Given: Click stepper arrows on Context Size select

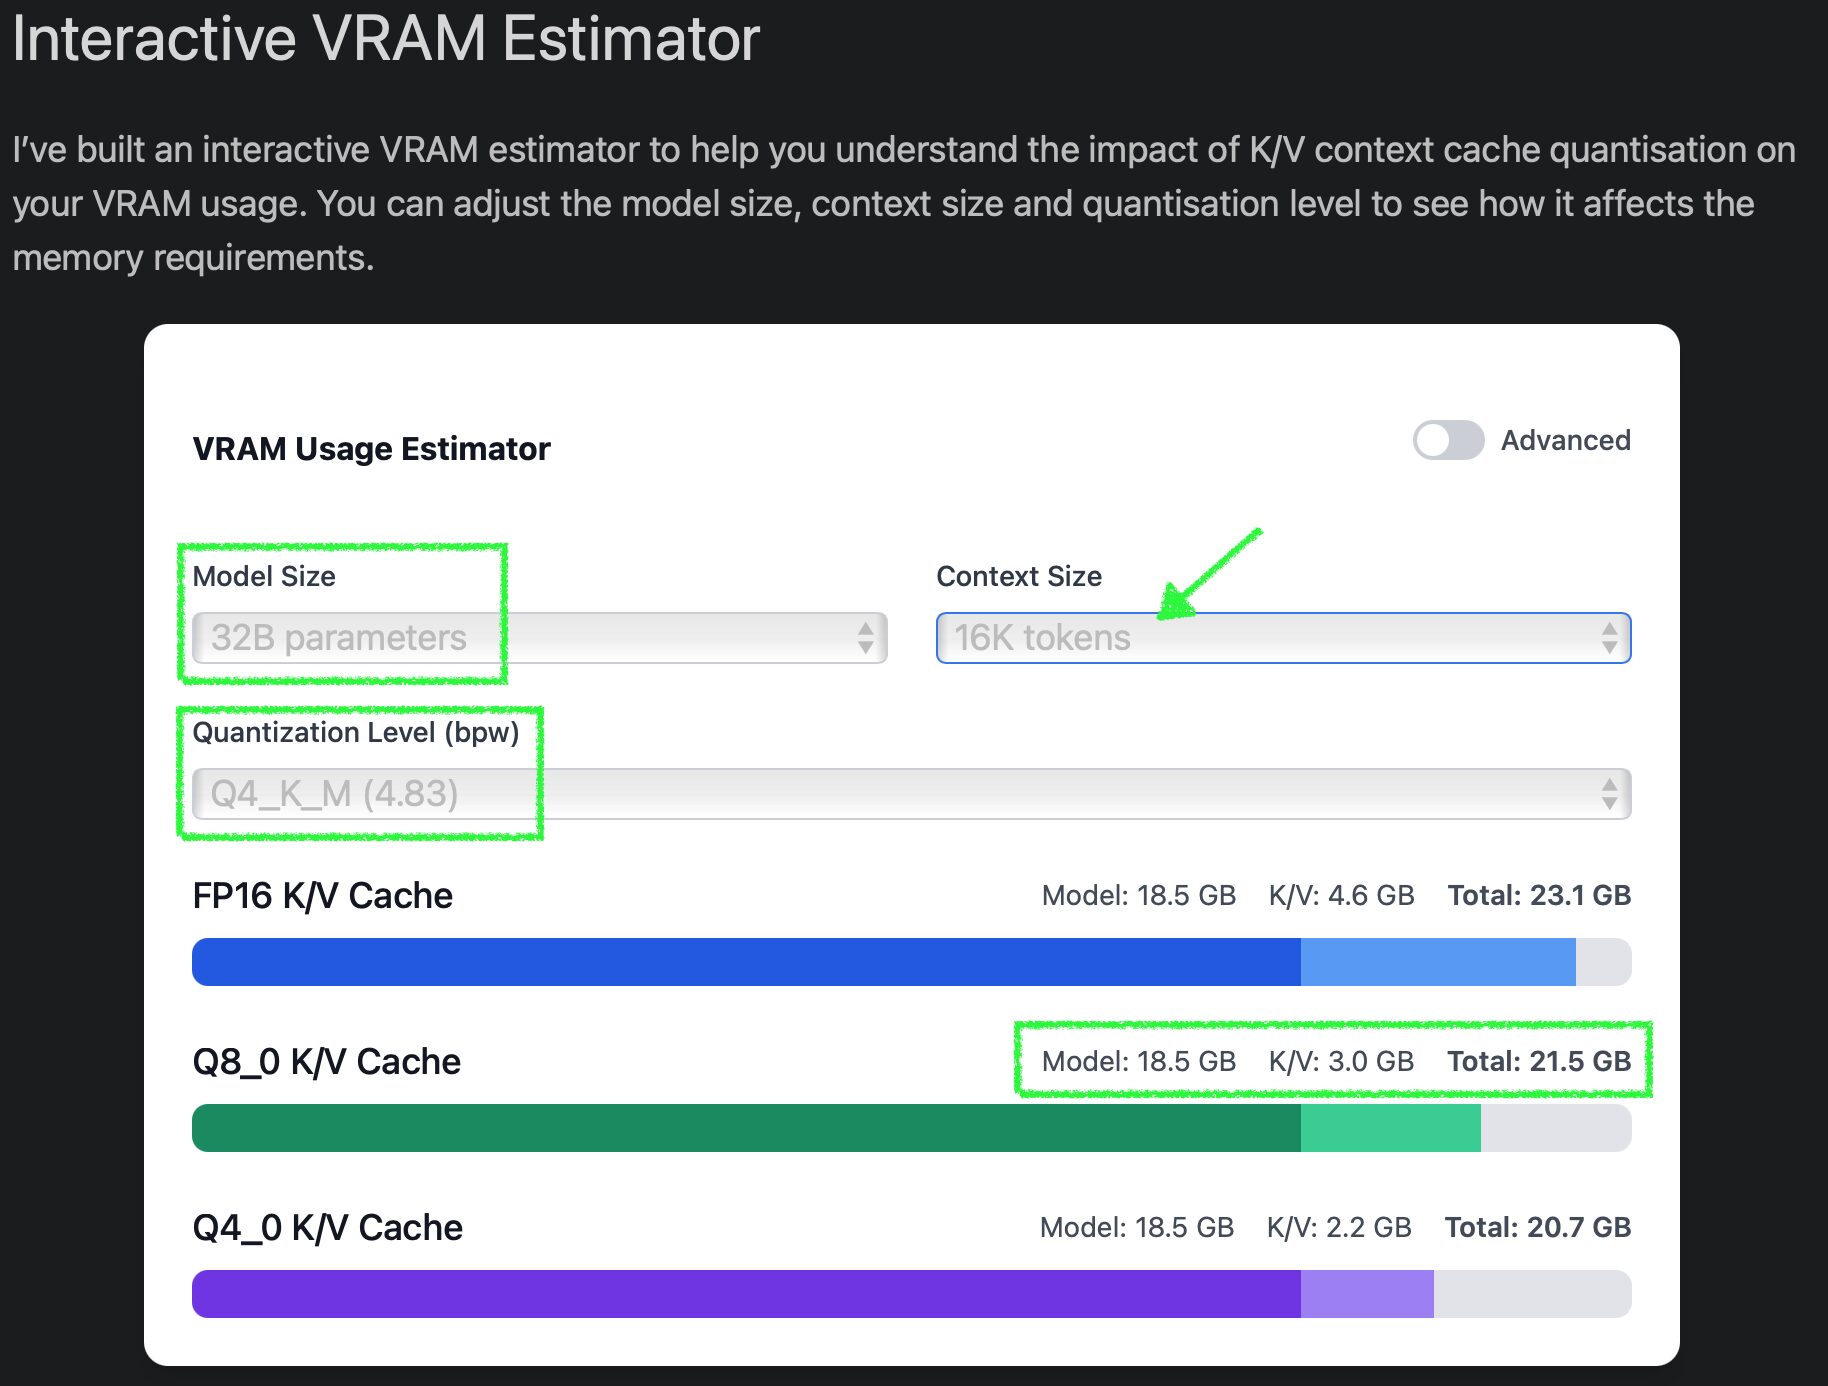Looking at the screenshot, I should 1609,638.
